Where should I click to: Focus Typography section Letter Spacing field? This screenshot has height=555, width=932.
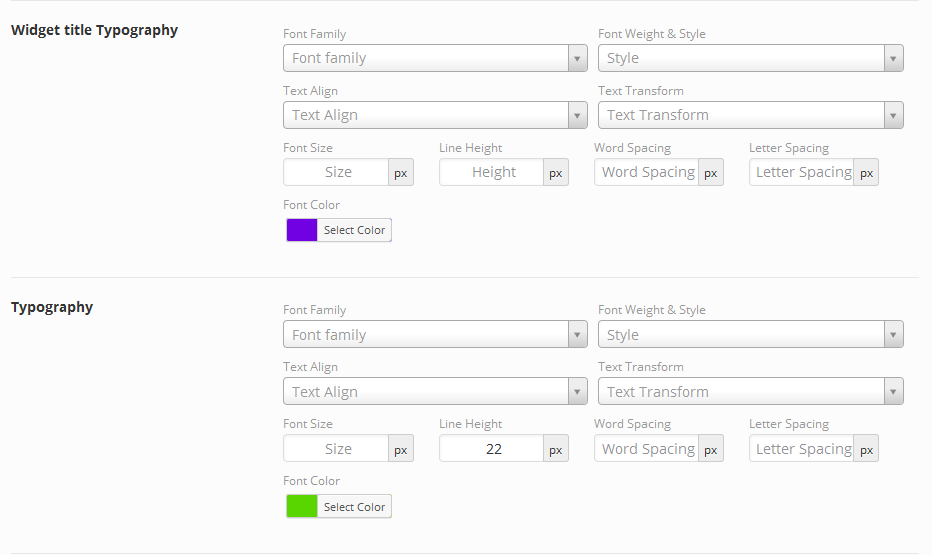click(802, 449)
